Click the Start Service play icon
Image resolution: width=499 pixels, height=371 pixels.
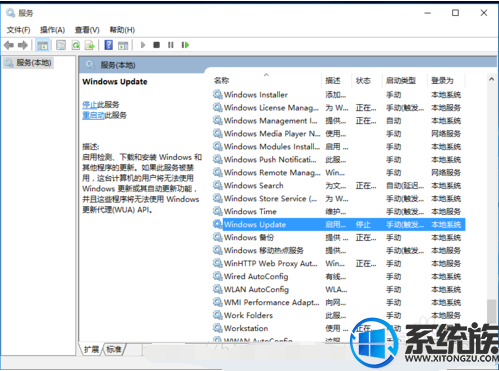143,45
